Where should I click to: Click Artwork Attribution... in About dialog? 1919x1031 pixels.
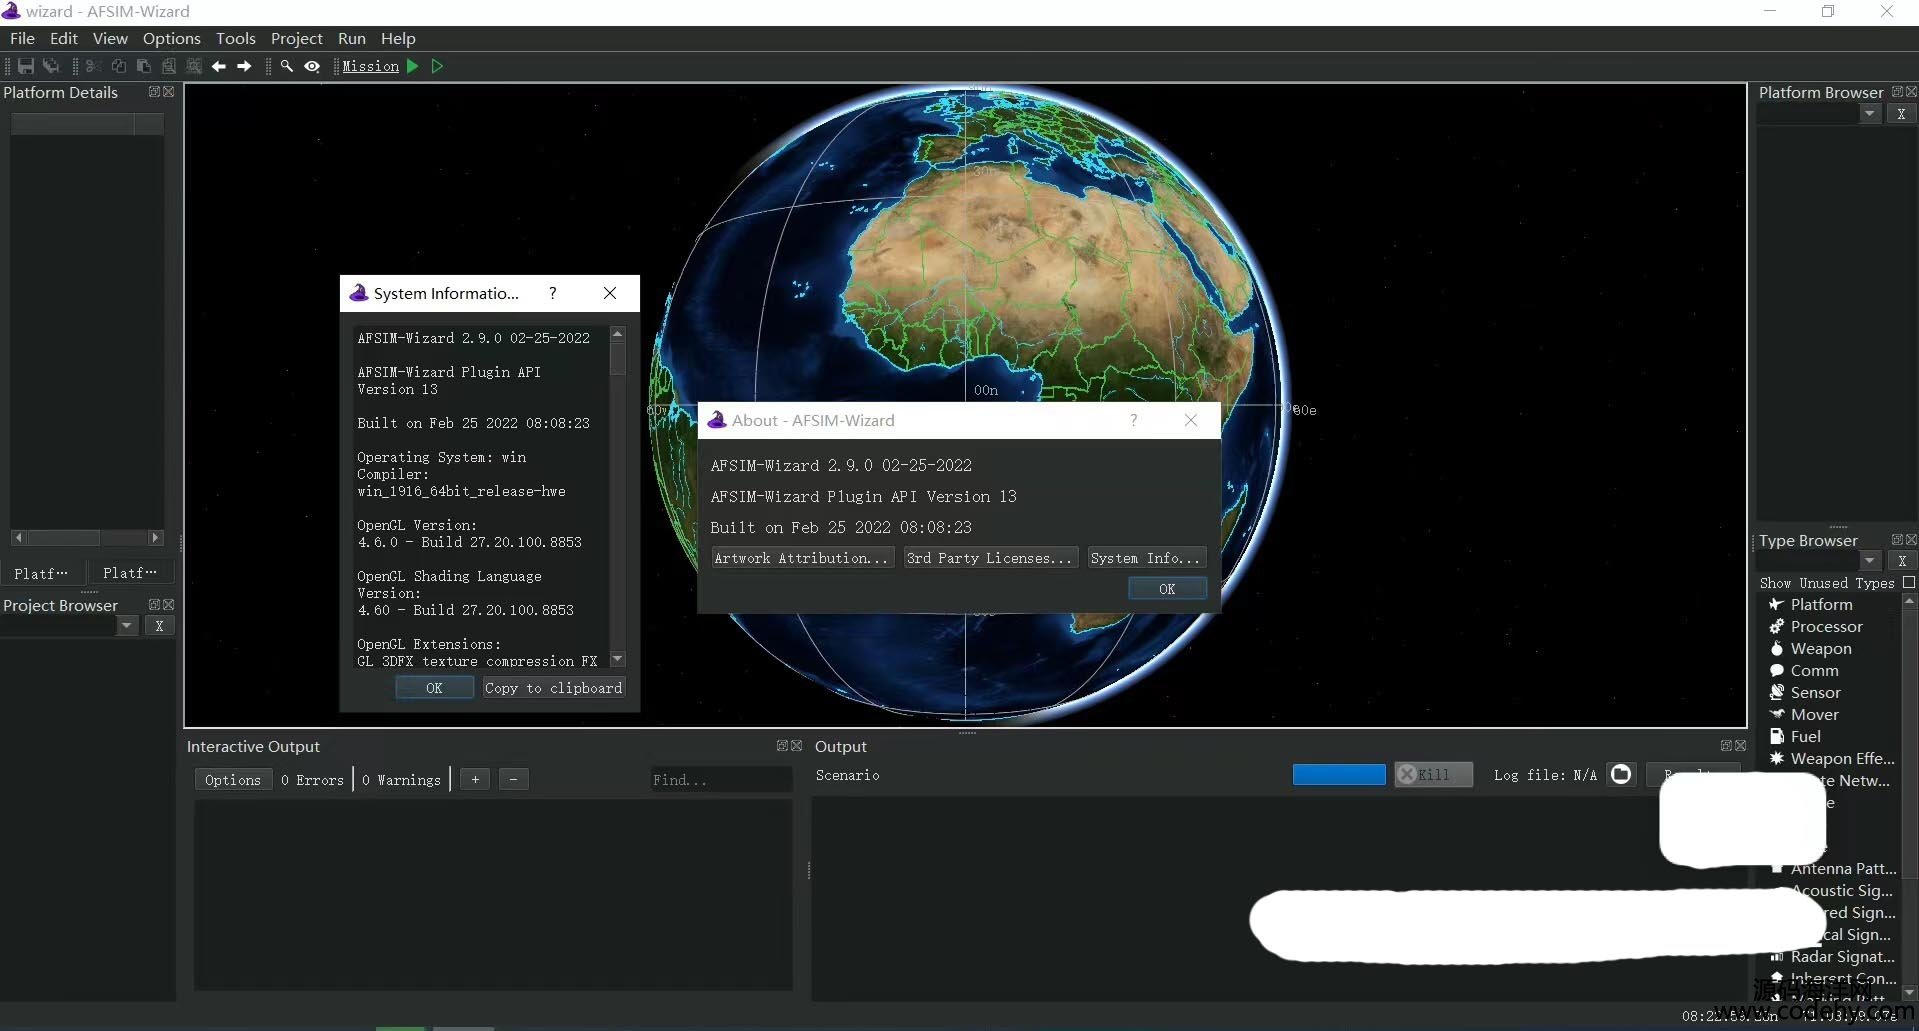[802, 558]
